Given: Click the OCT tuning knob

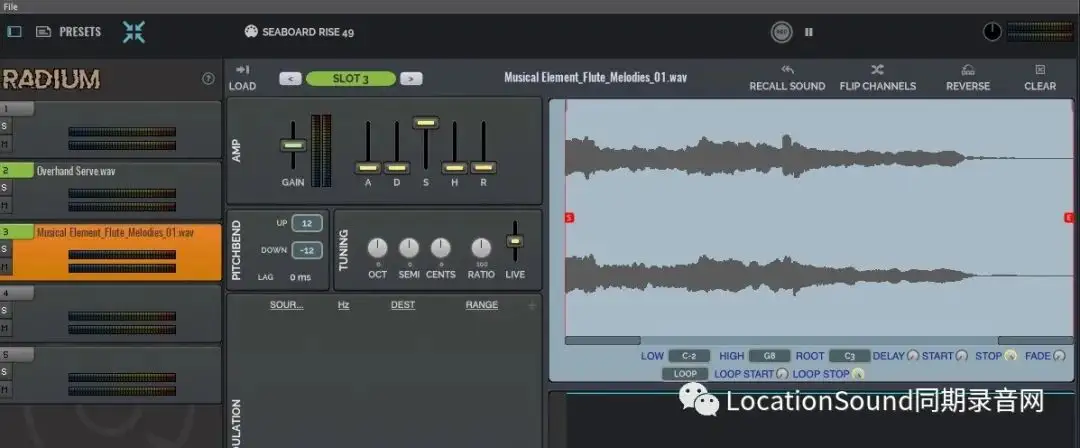Looking at the screenshot, I should point(377,248).
